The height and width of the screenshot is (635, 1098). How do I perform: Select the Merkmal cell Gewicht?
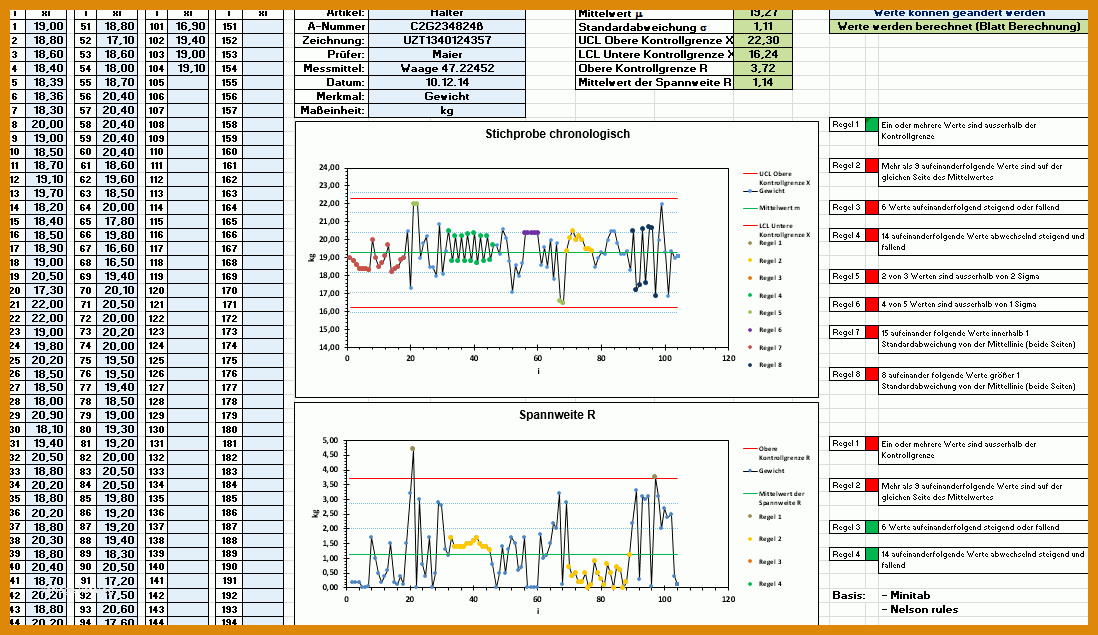tap(447, 97)
